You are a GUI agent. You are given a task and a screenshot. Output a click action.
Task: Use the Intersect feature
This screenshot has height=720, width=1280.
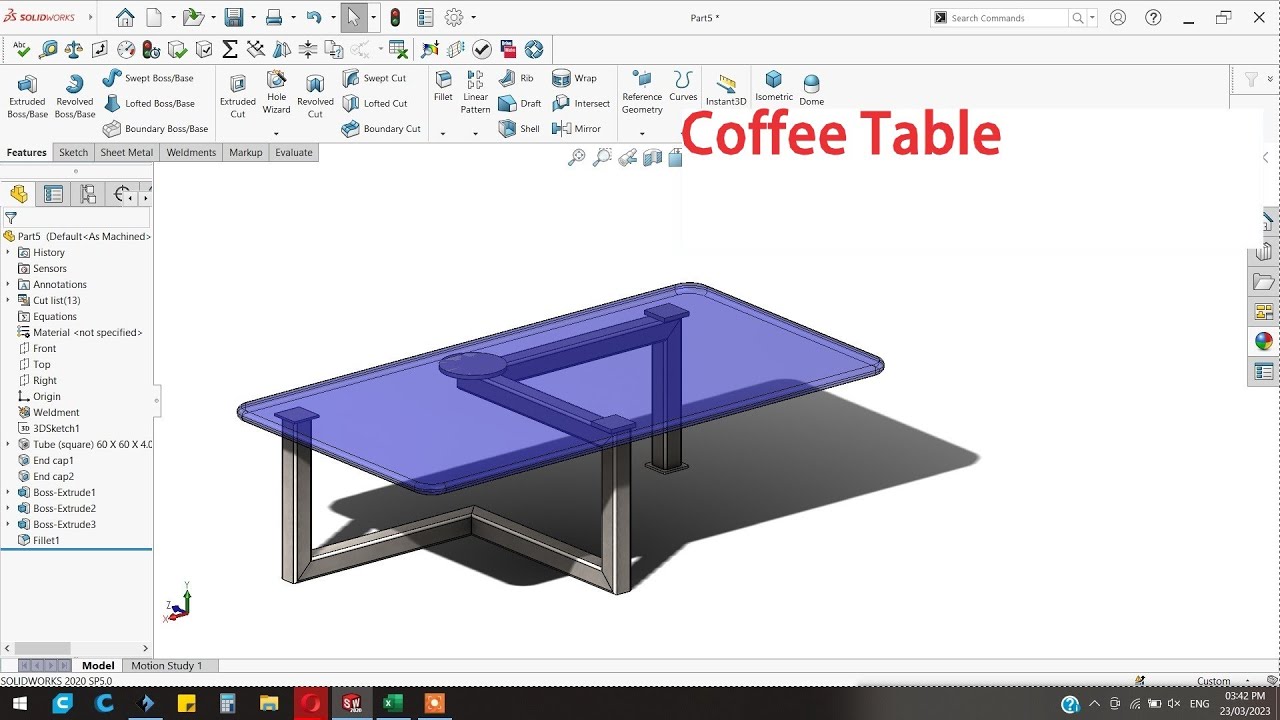click(x=581, y=103)
